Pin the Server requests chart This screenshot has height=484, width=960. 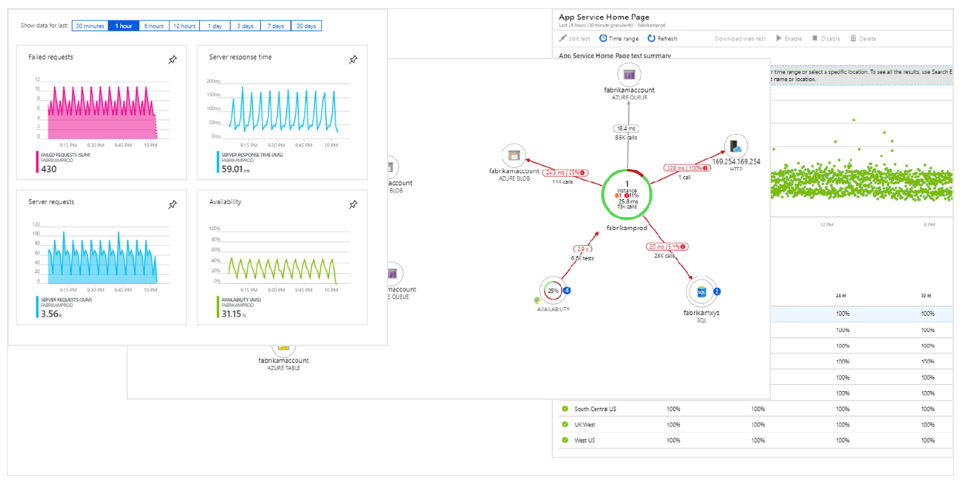coord(173,205)
